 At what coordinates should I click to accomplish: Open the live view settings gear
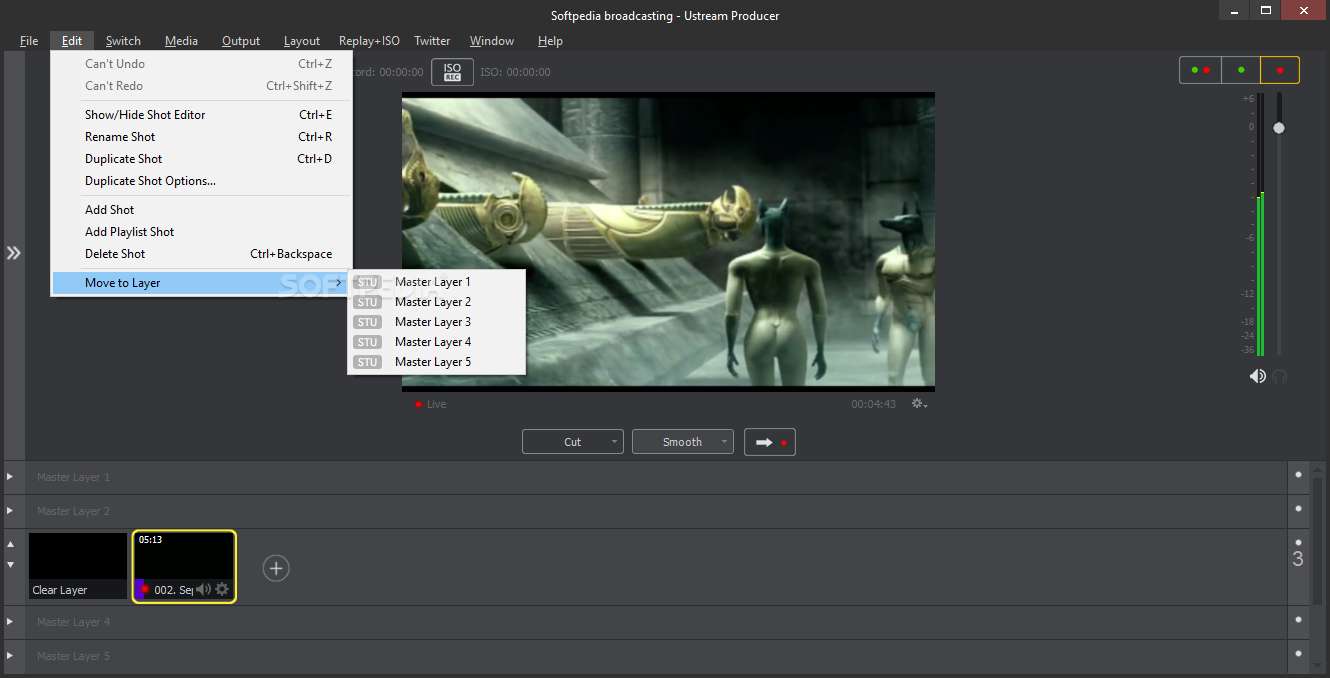919,404
